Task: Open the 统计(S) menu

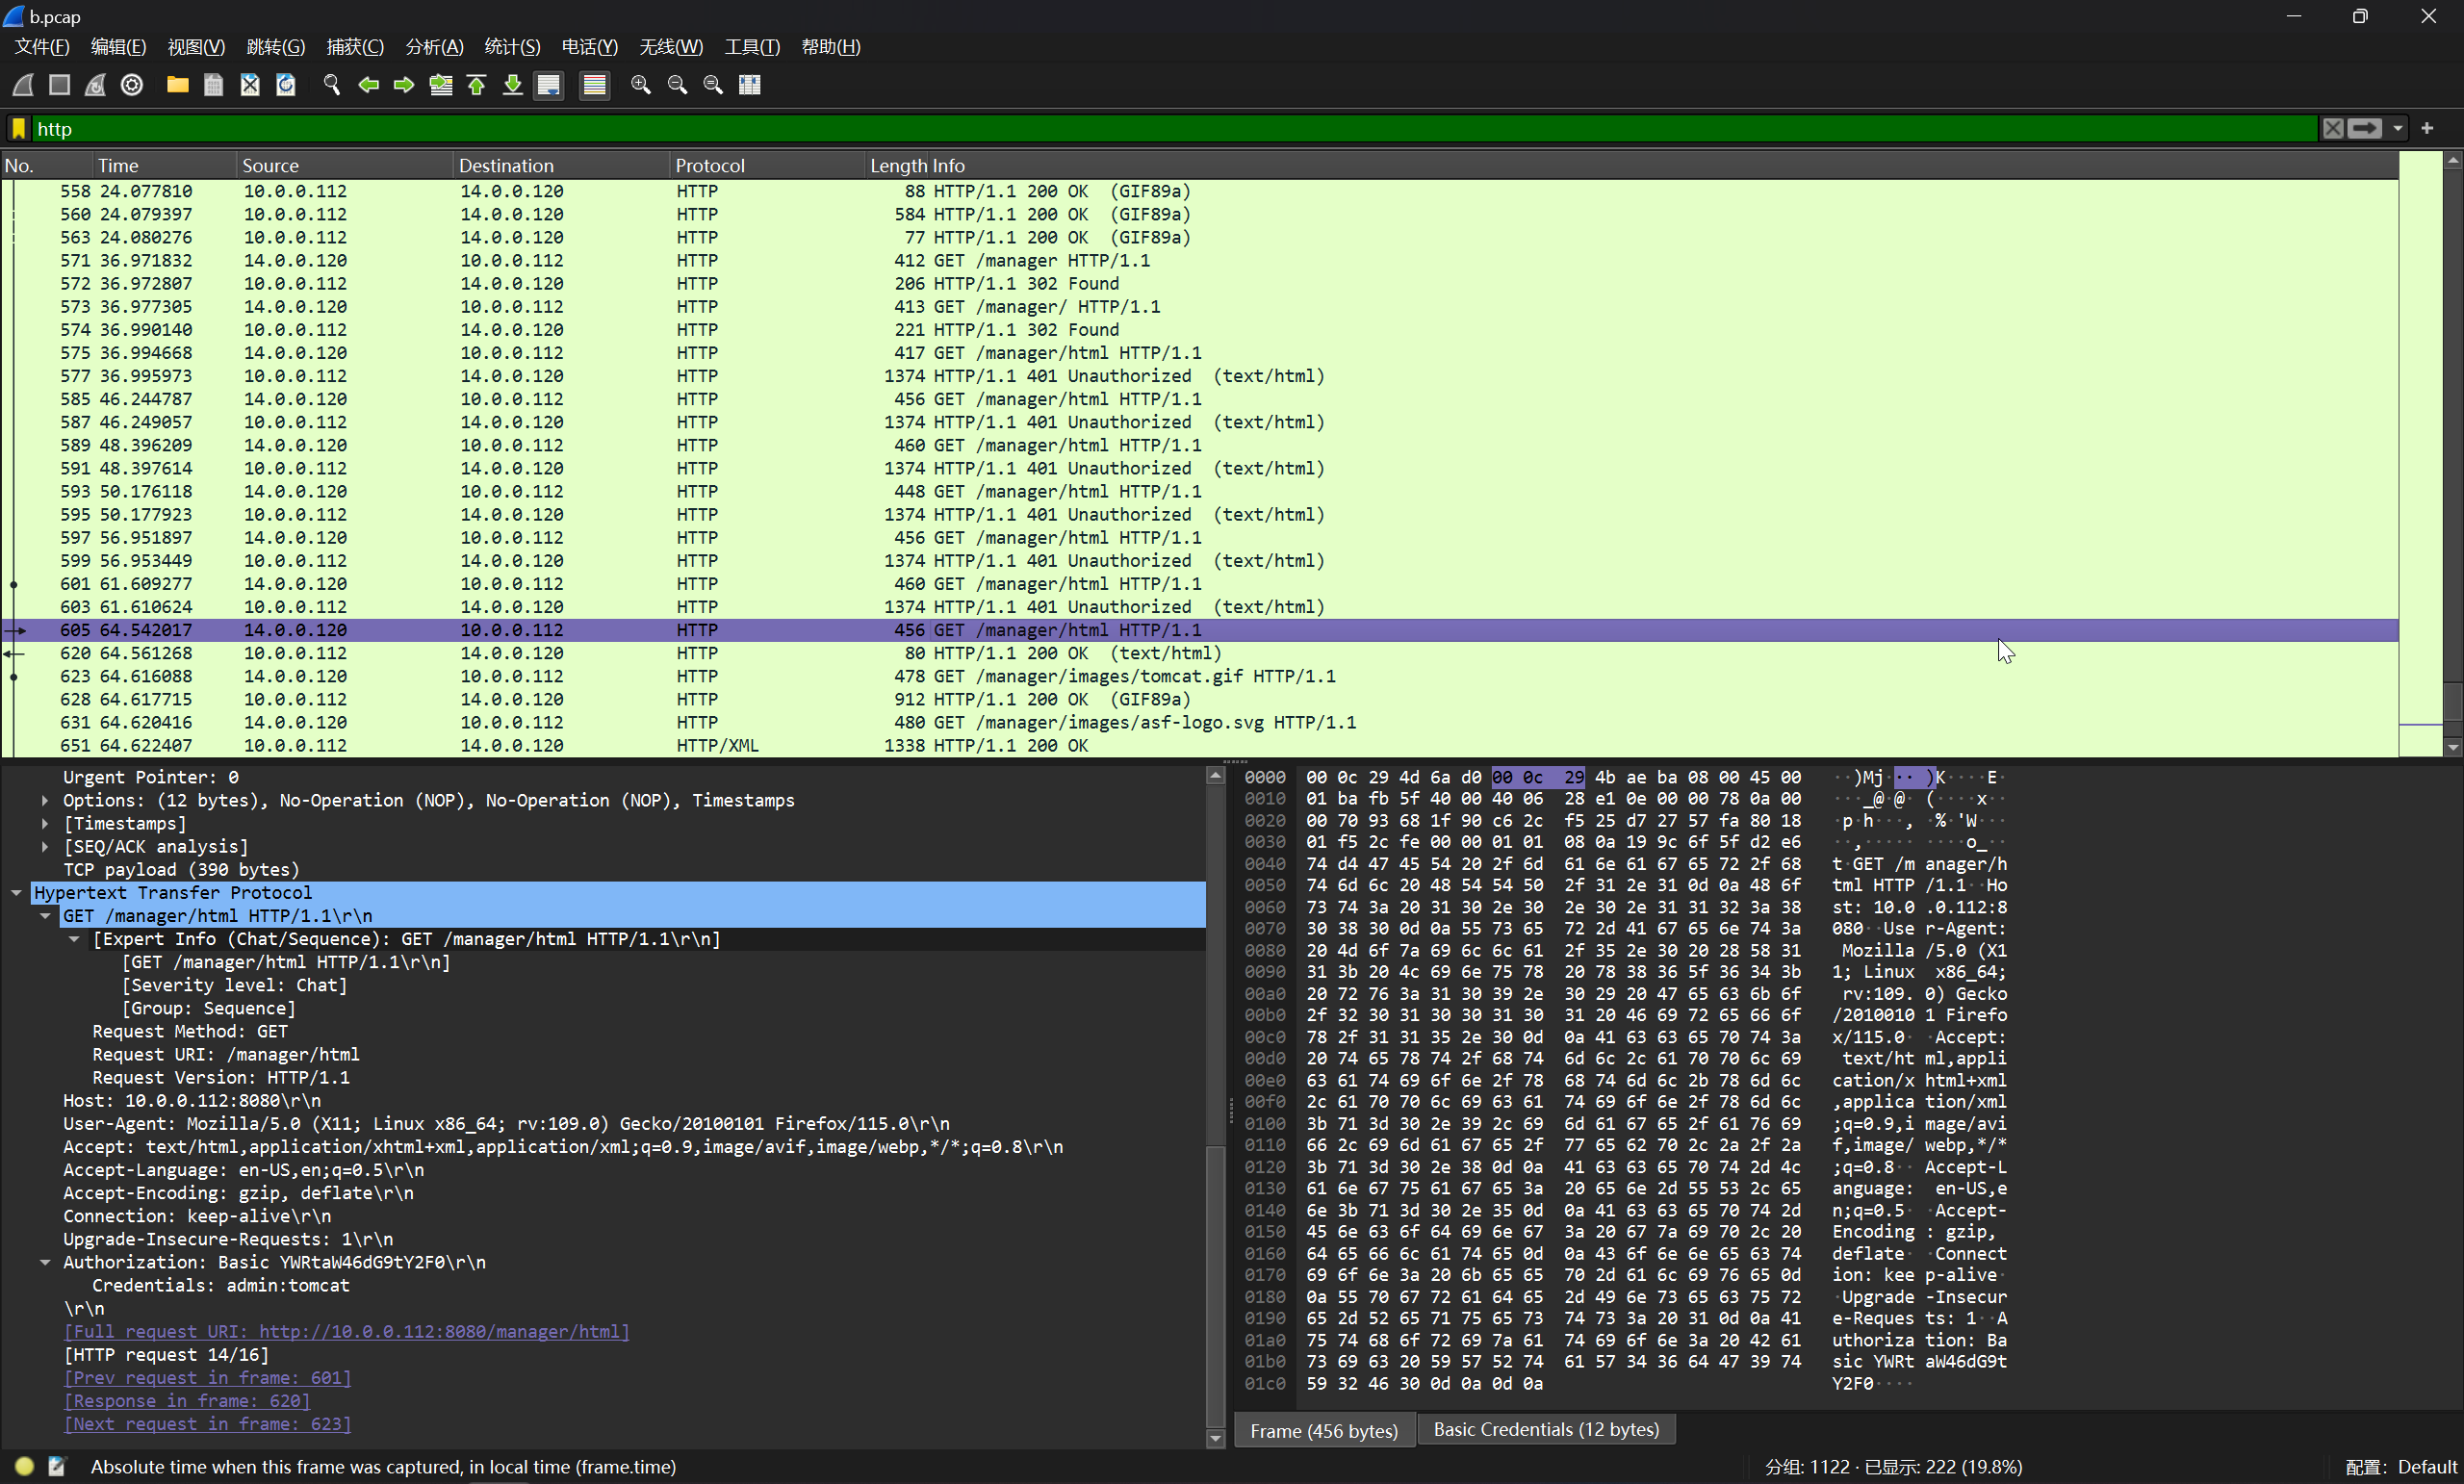Action: (x=512, y=47)
